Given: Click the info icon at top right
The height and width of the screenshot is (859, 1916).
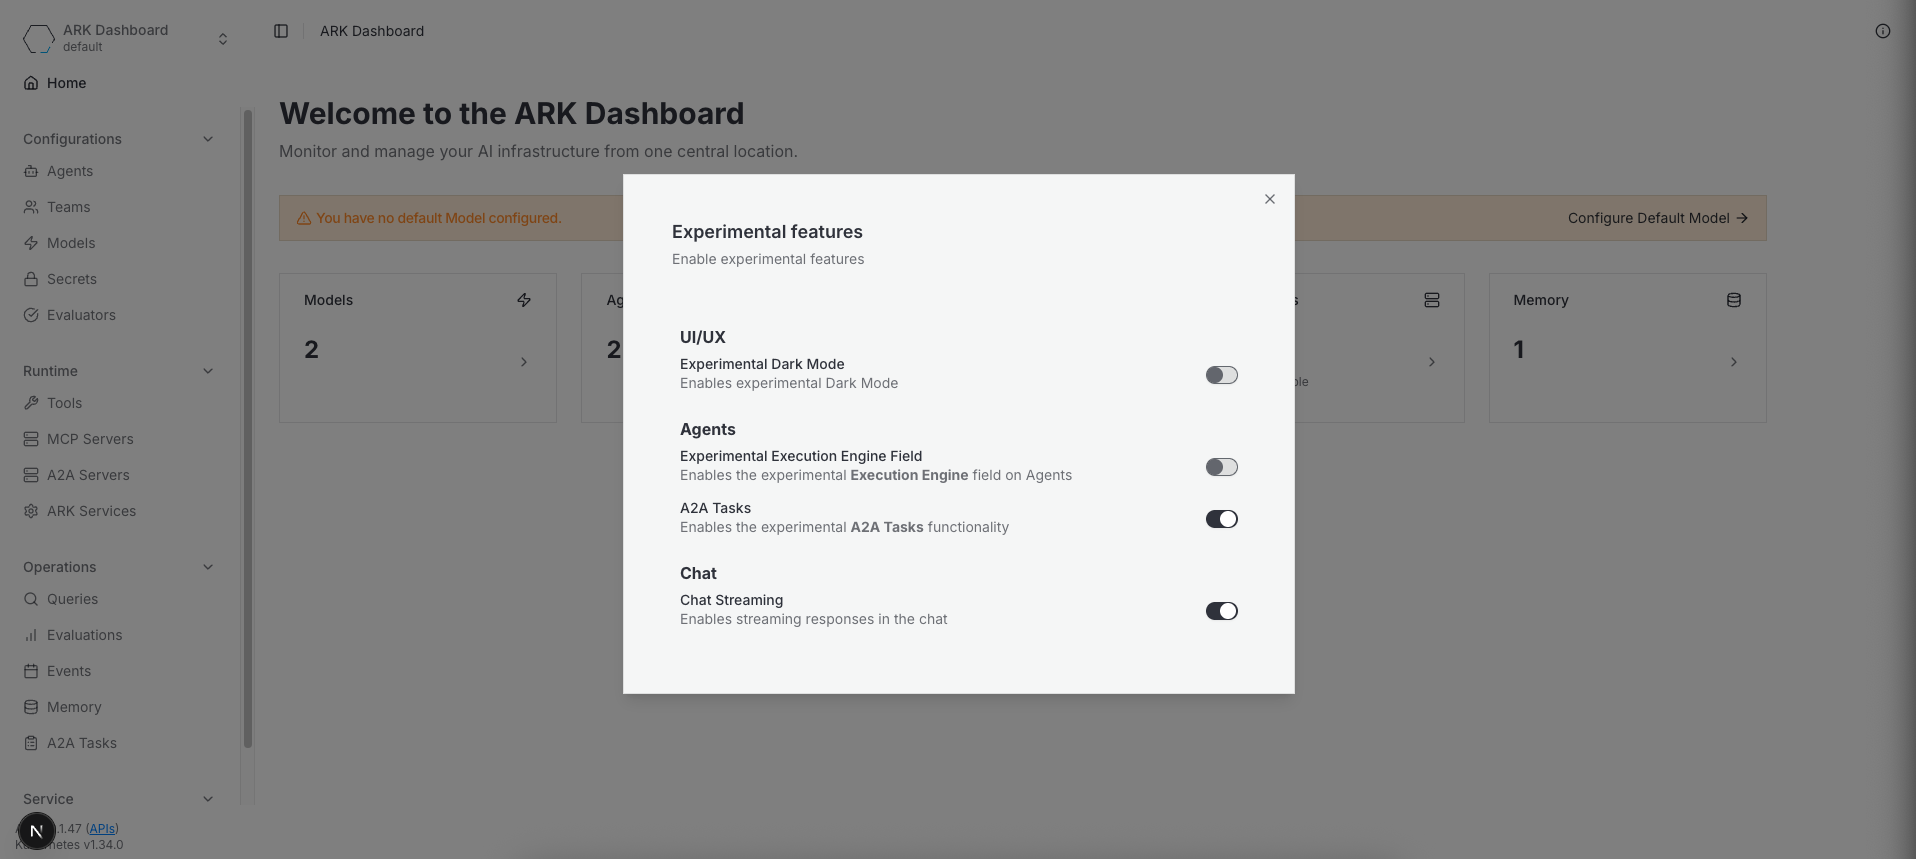Looking at the screenshot, I should click(1883, 31).
